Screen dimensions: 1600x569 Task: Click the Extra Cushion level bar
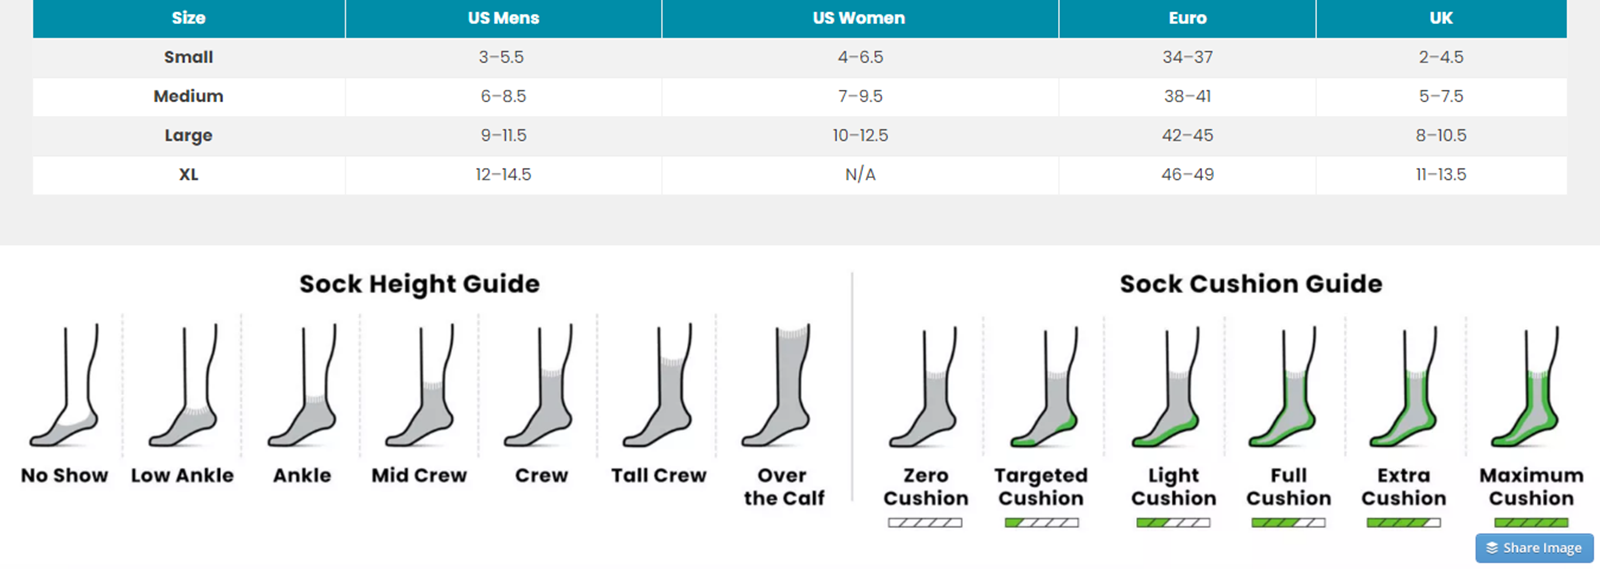point(1403,523)
